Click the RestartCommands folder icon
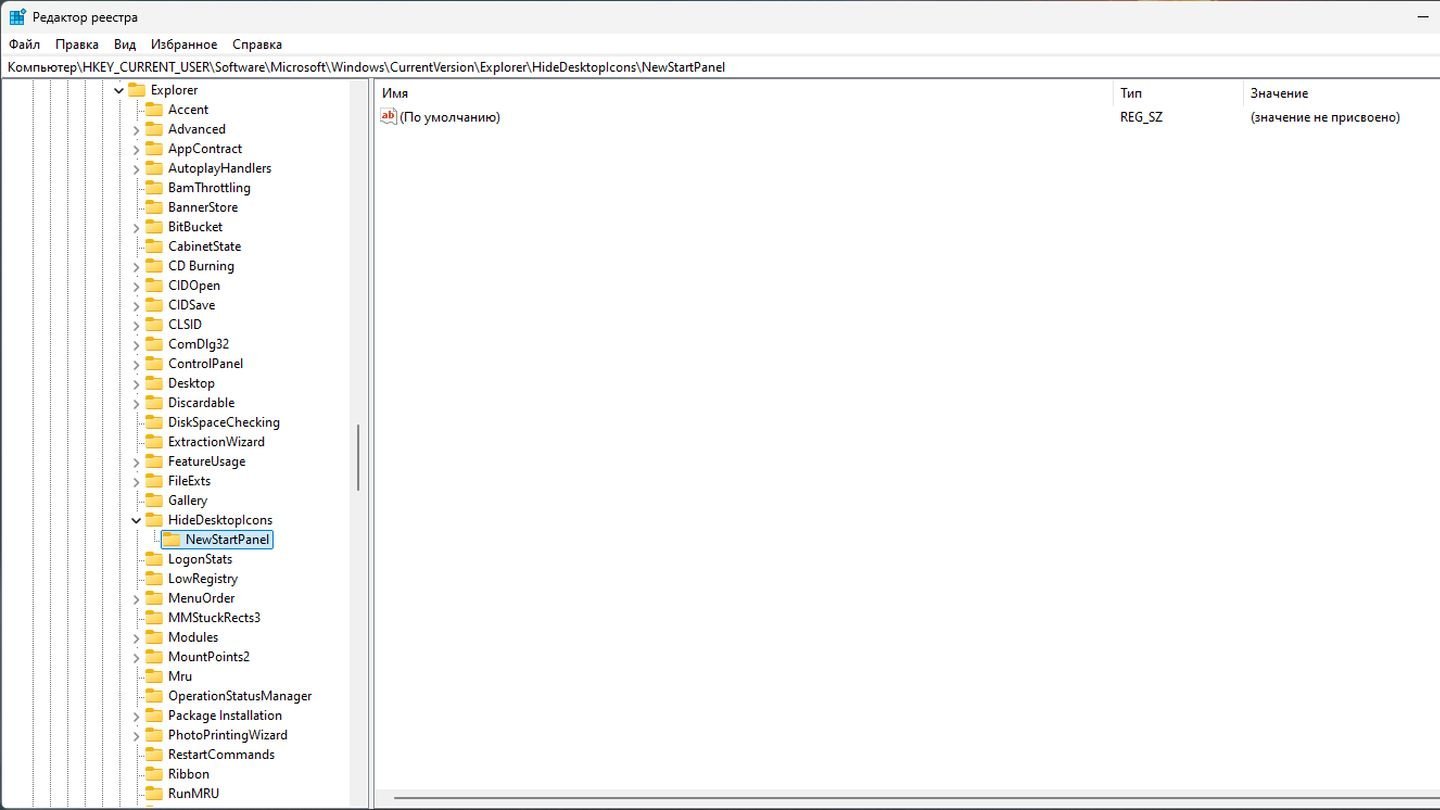The width and height of the screenshot is (1440, 810). click(153, 754)
